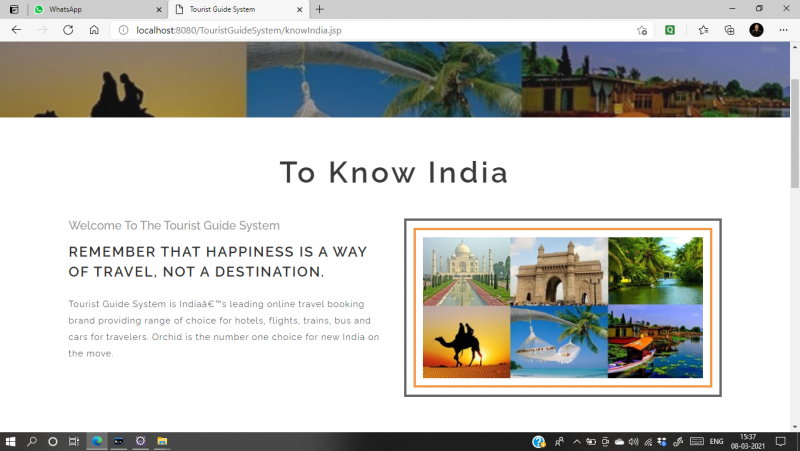Click the houseboat banner photo
This screenshot has height=451, width=800.
(x=655, y=80)
